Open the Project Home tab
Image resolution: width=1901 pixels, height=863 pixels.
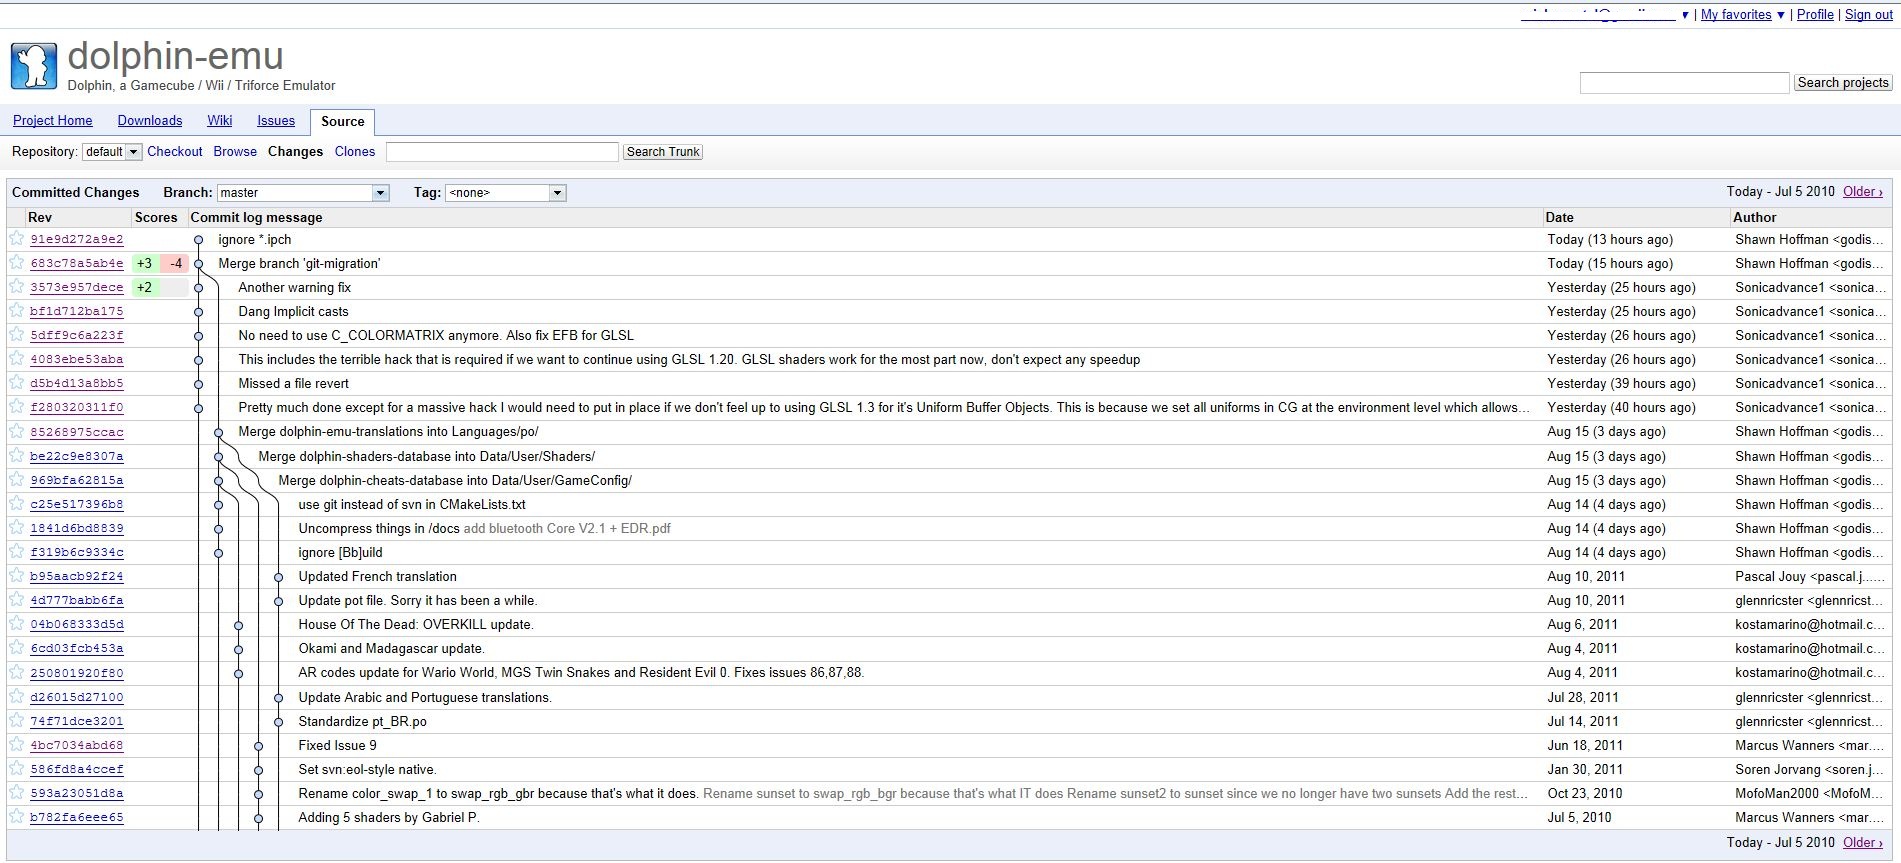point(53,121)
